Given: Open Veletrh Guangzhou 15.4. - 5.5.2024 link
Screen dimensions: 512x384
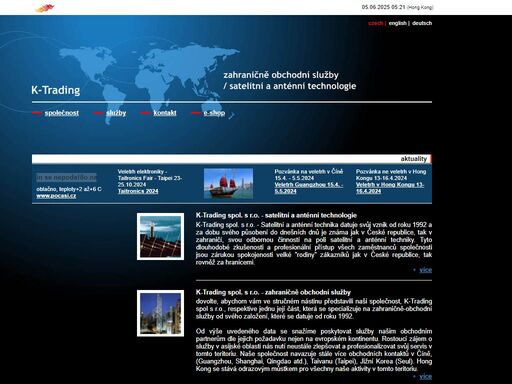Looking at the screenshot, I should [x=309, y=188].
